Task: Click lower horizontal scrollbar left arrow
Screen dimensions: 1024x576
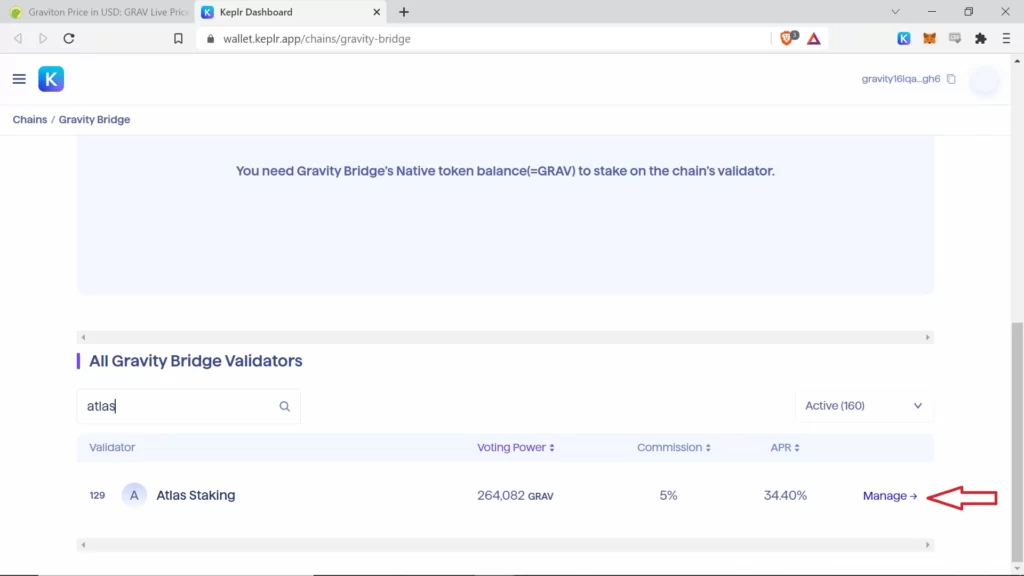Action: coord(83,545)
